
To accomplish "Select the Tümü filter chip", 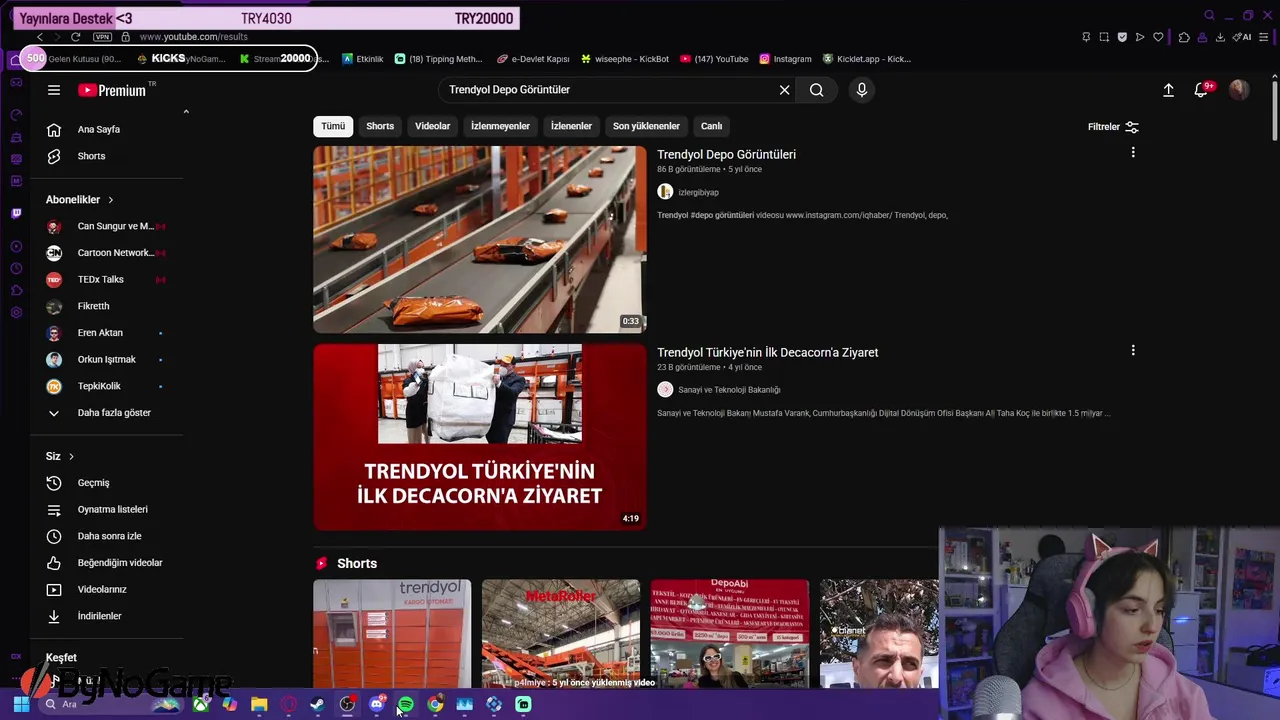I will pos(333,126).
